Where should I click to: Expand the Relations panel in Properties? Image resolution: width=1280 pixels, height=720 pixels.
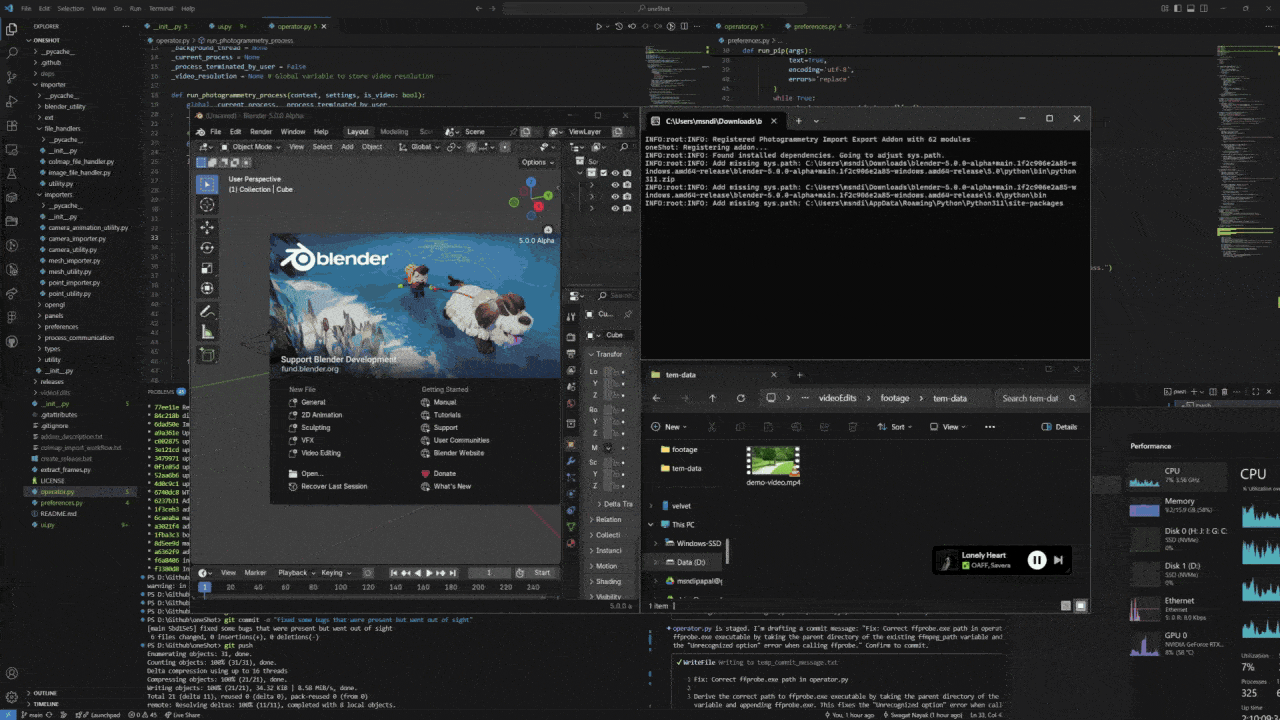pos(608,520)
